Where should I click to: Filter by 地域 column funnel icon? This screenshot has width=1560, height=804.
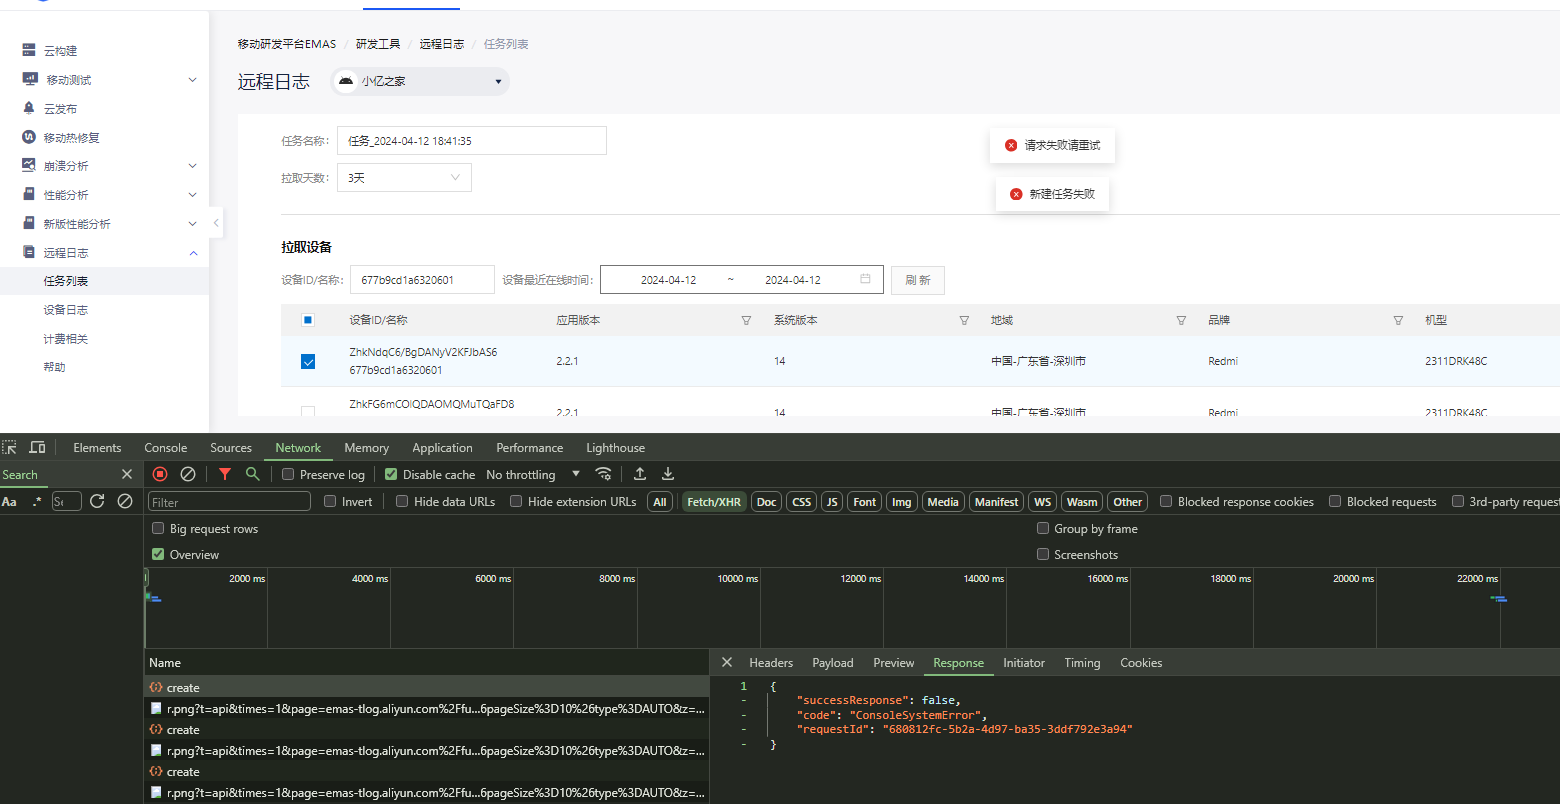click(1181, 320)
